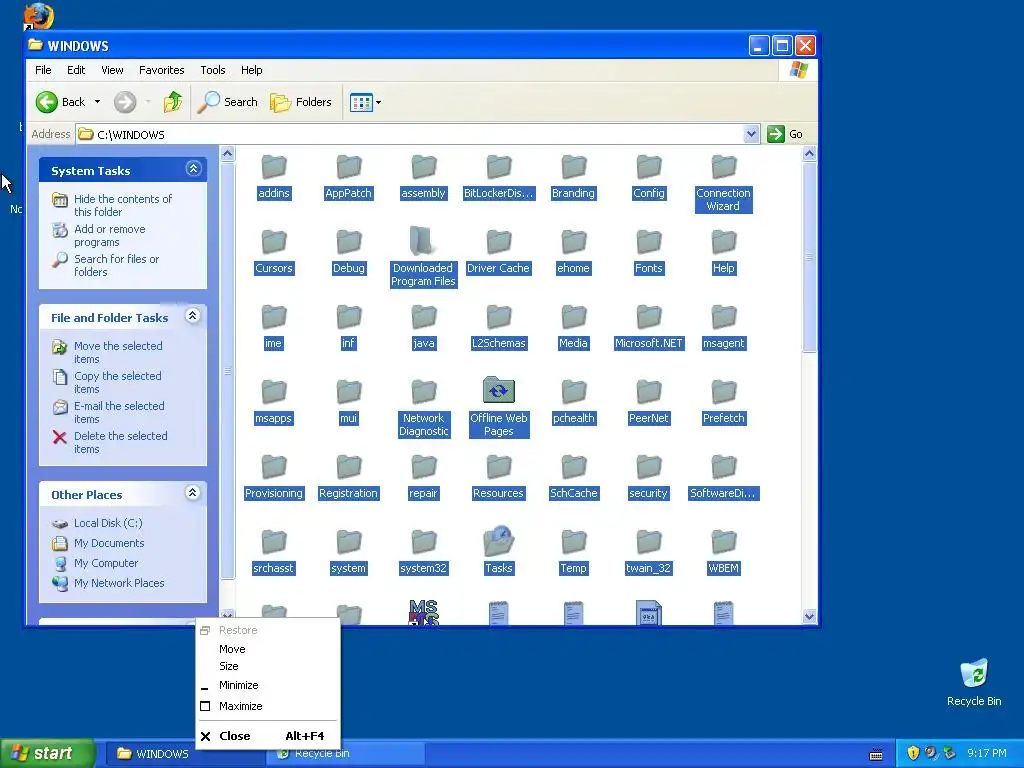Select the assembly folder icon
Image resolution: width=1024 pixels, height=768 pixels.
click(424, 167)
